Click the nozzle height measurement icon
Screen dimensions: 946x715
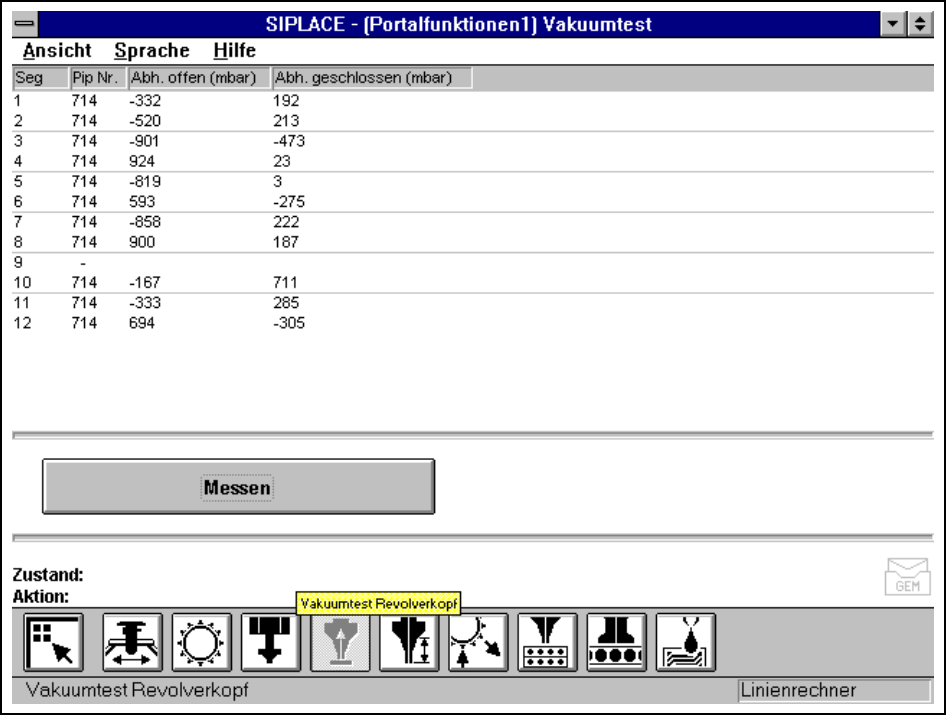409,643
